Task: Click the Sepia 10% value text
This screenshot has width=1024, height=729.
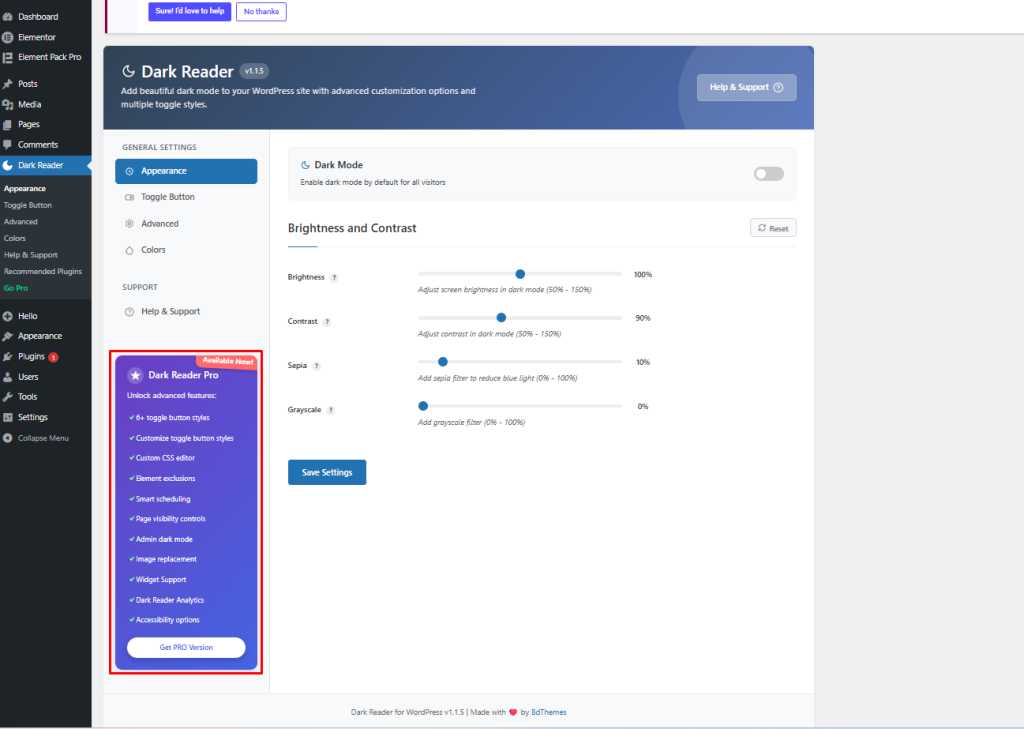Action: (643, 363)
